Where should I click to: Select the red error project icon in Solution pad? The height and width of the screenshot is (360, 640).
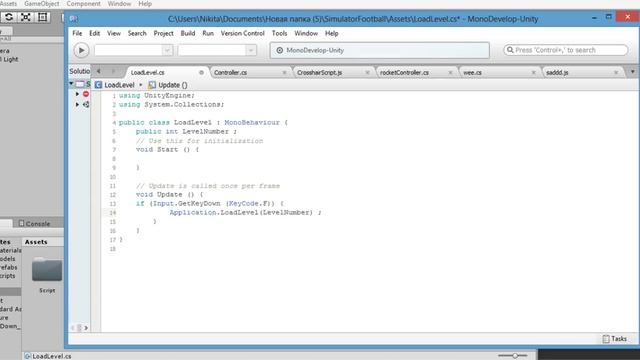tap(86, 94)
